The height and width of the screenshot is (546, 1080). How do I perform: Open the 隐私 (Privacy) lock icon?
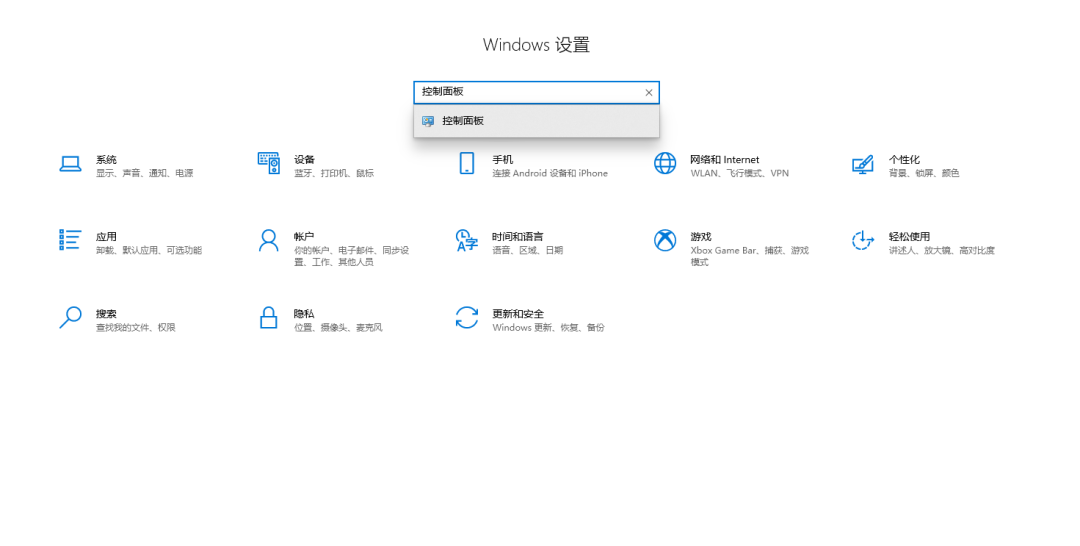coord(268,318)
